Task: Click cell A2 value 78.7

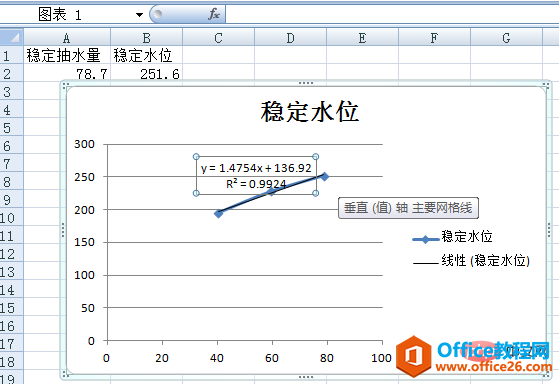Action: pyautogui.click(x=67, y=73)
